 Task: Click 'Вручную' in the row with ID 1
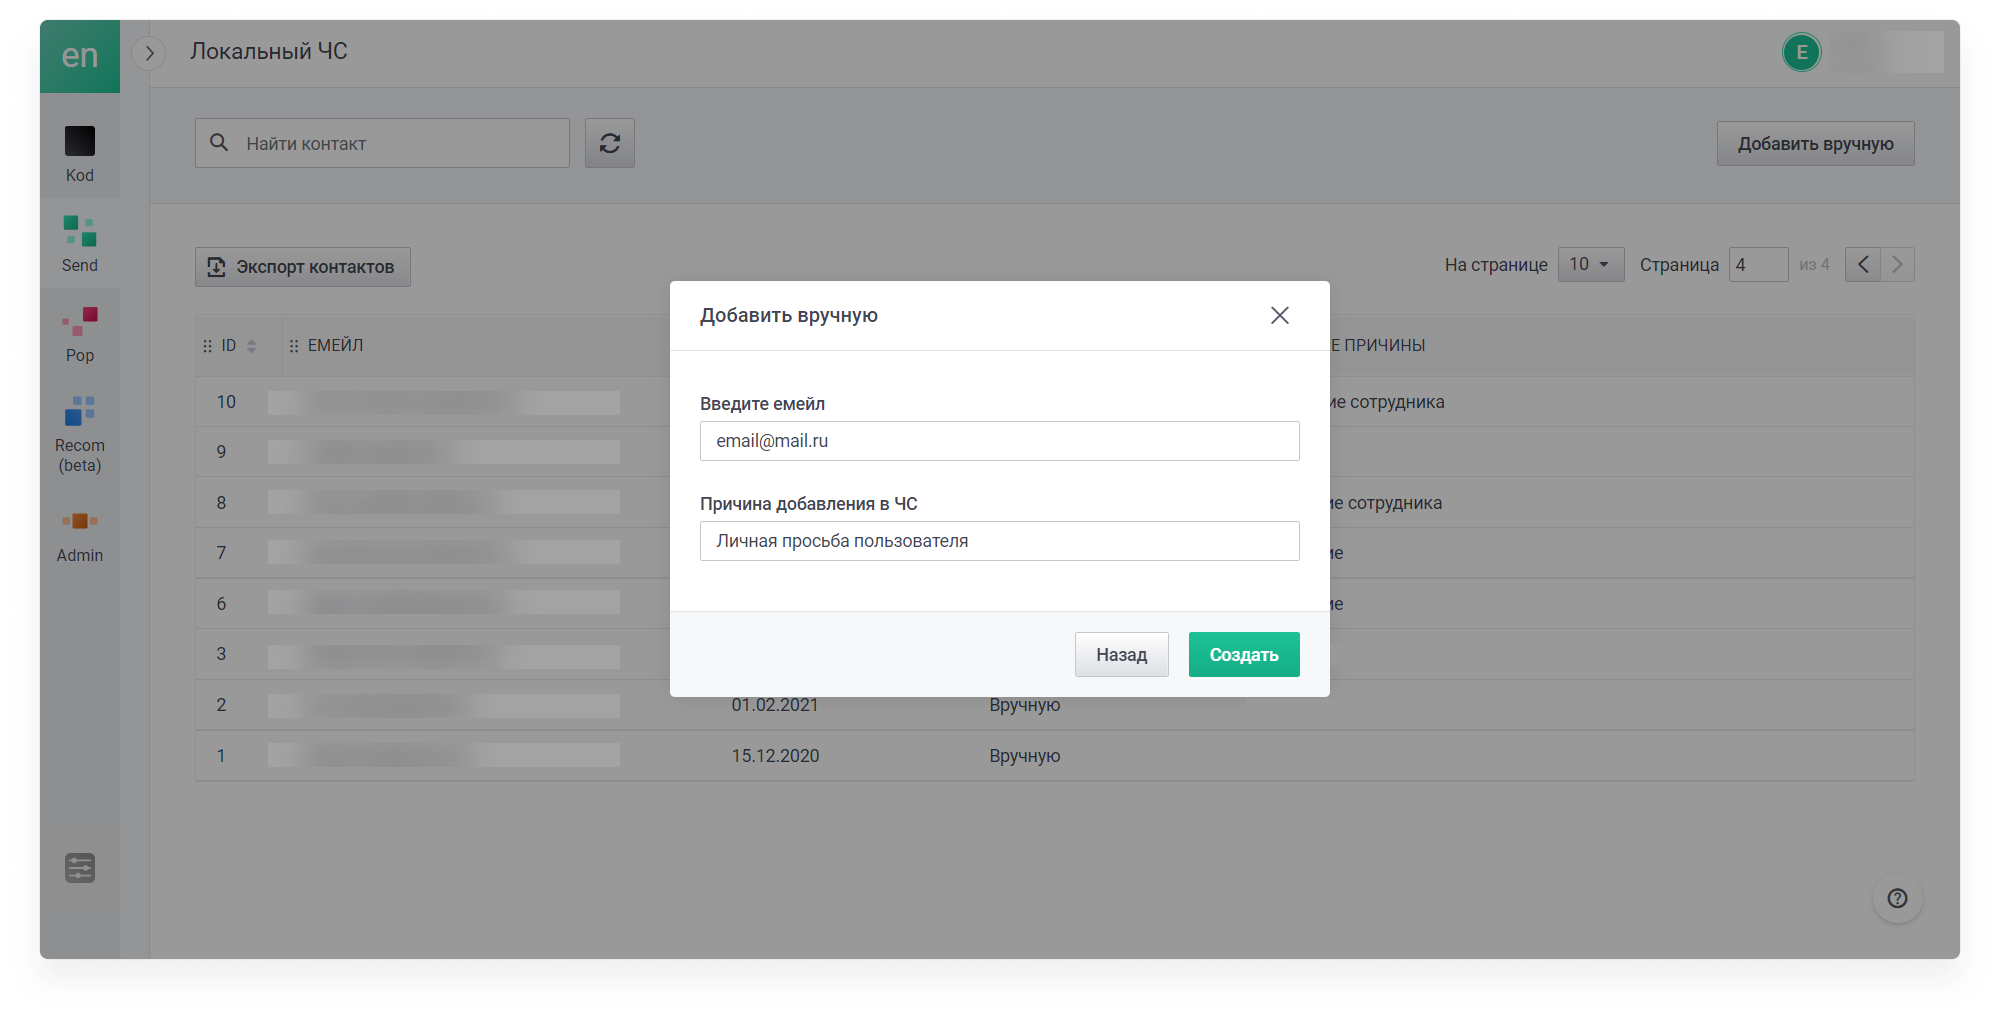click(1025, 756)
